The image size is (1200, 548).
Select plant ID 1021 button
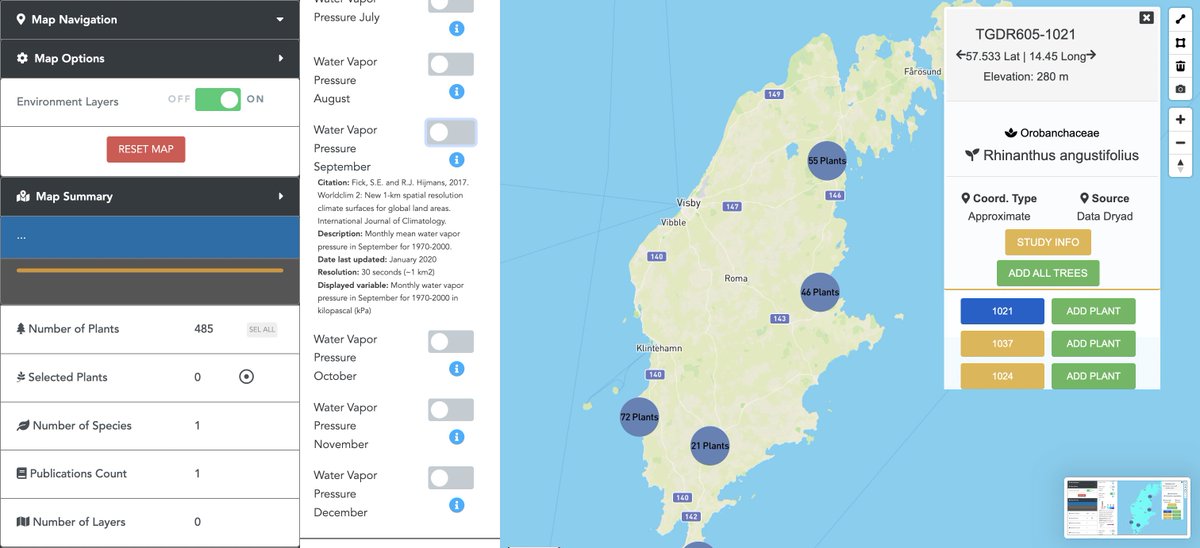point(1002,311)
